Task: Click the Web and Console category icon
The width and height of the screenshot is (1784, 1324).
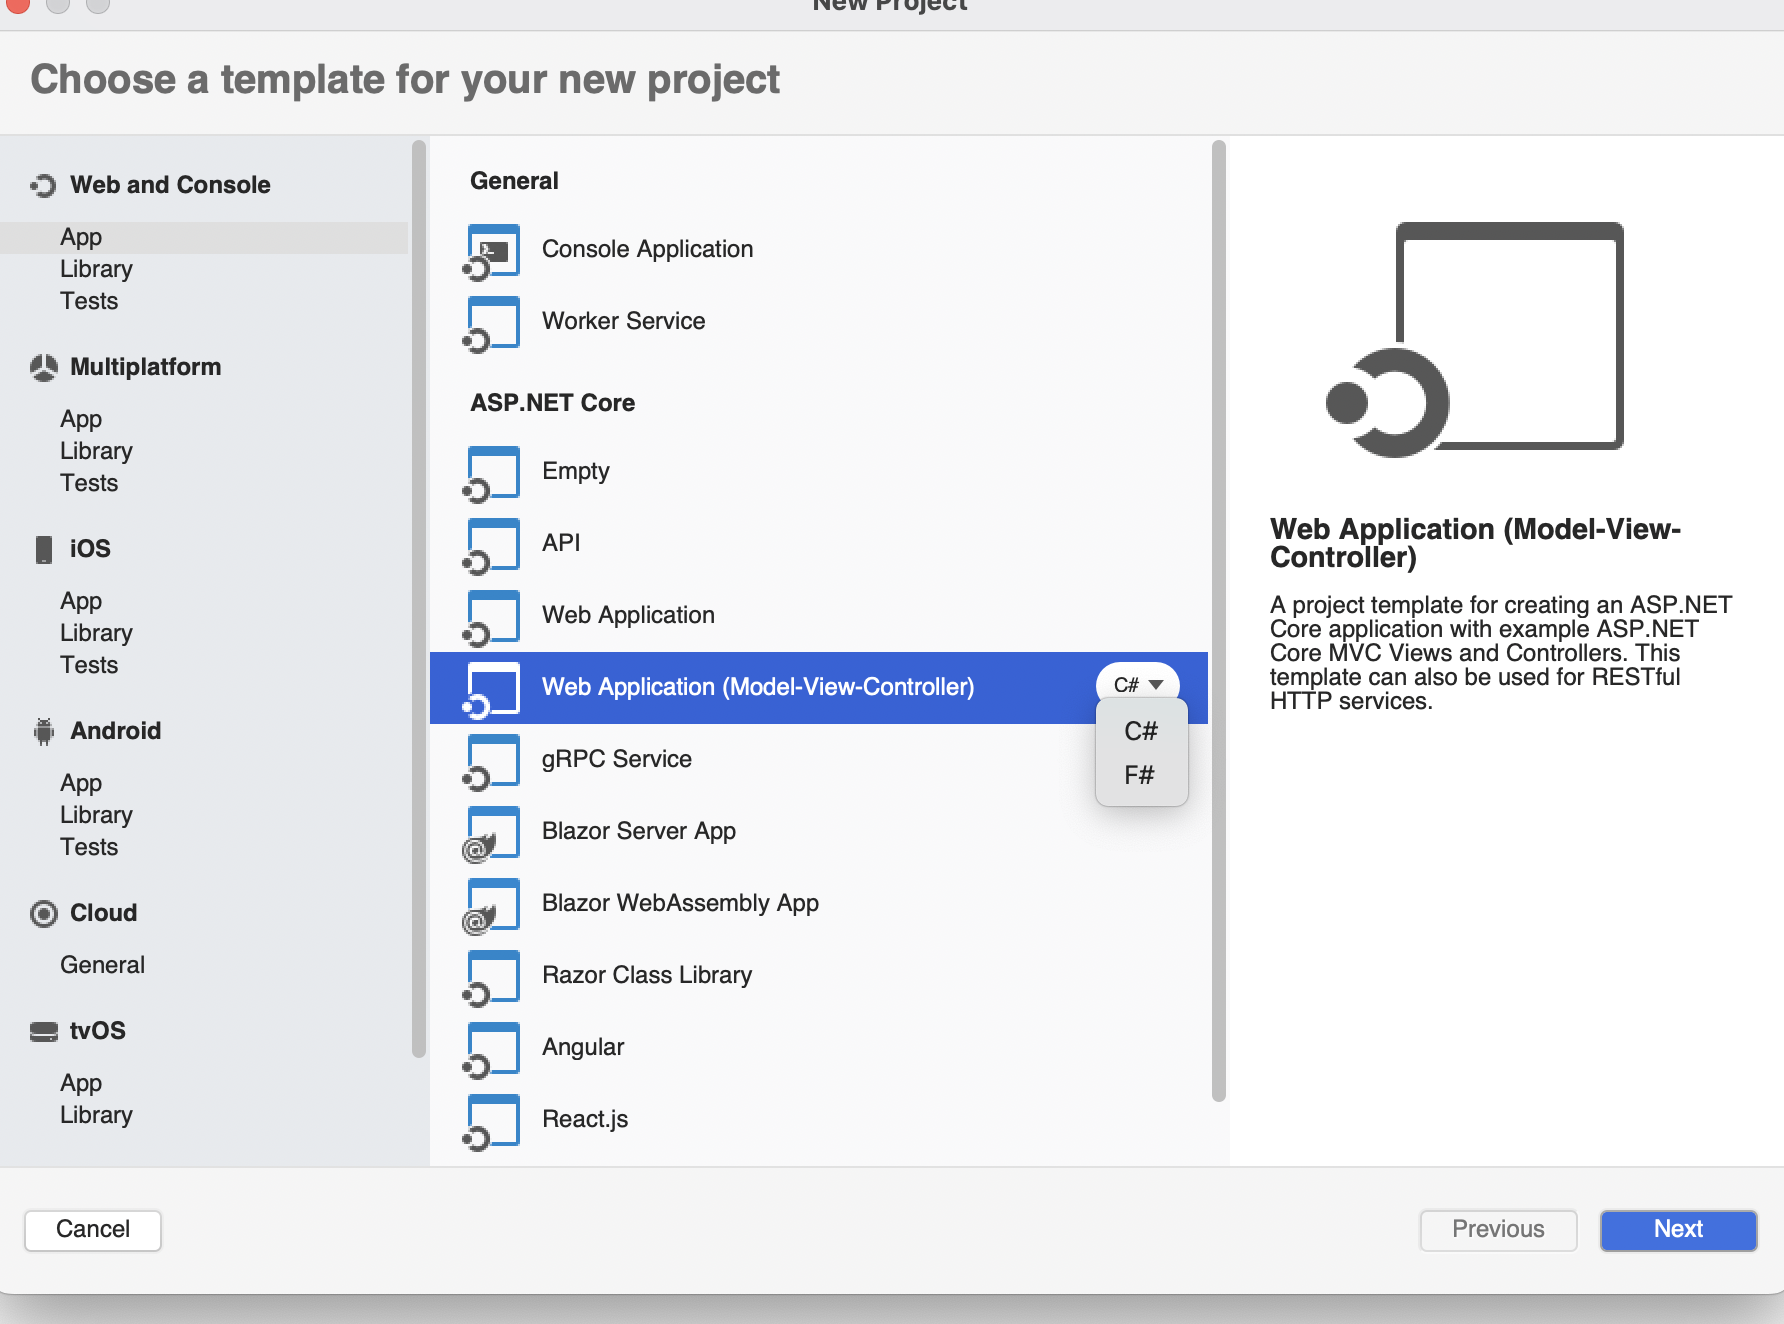Action: (43, 185)
